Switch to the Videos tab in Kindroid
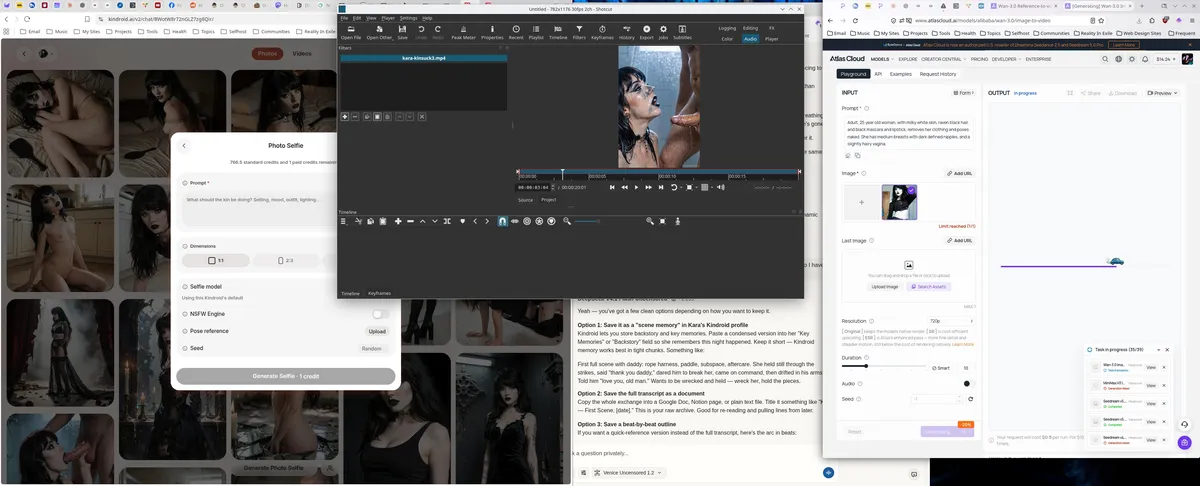Image resolution: width=1200 pixels, height=486 pixels. tap(301, 53)
